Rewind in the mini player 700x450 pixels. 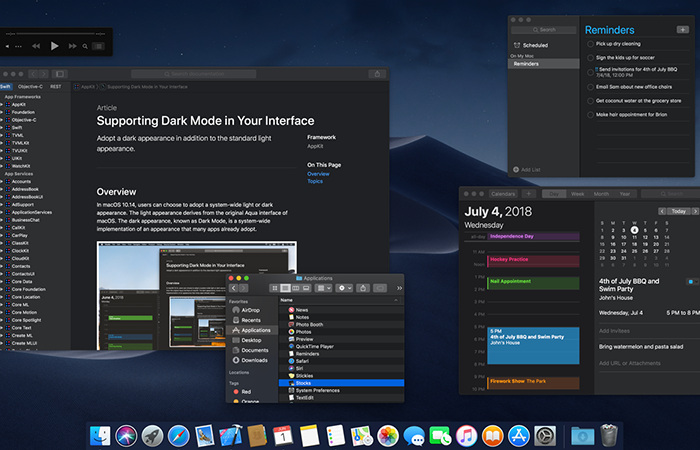click(36, 46)
